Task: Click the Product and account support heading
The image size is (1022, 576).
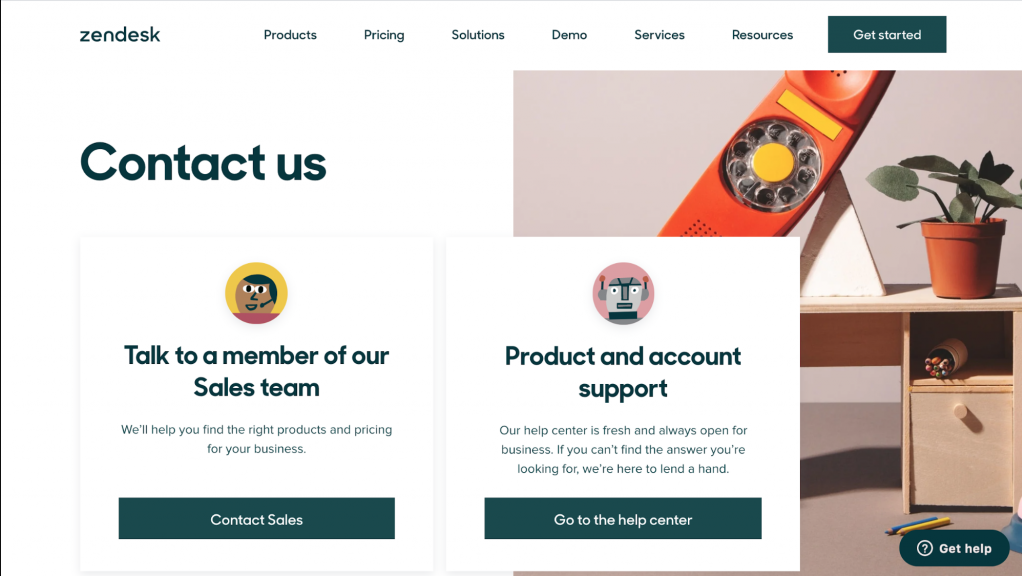Action: 623,372
